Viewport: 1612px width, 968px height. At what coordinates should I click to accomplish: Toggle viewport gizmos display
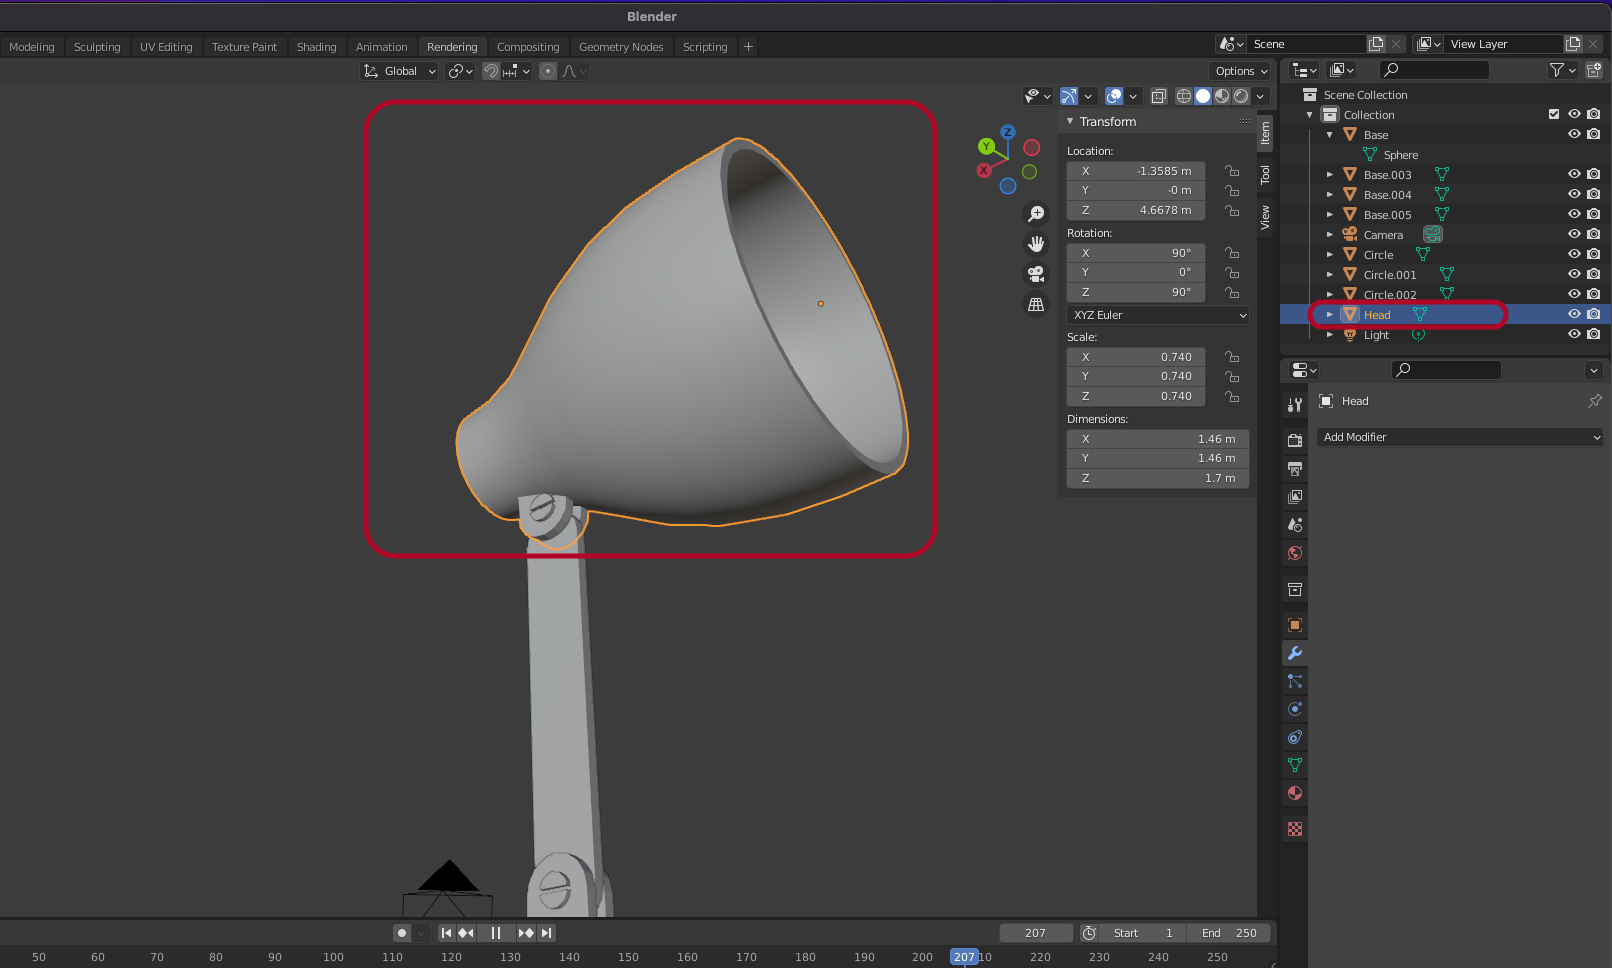point(1069,96)
